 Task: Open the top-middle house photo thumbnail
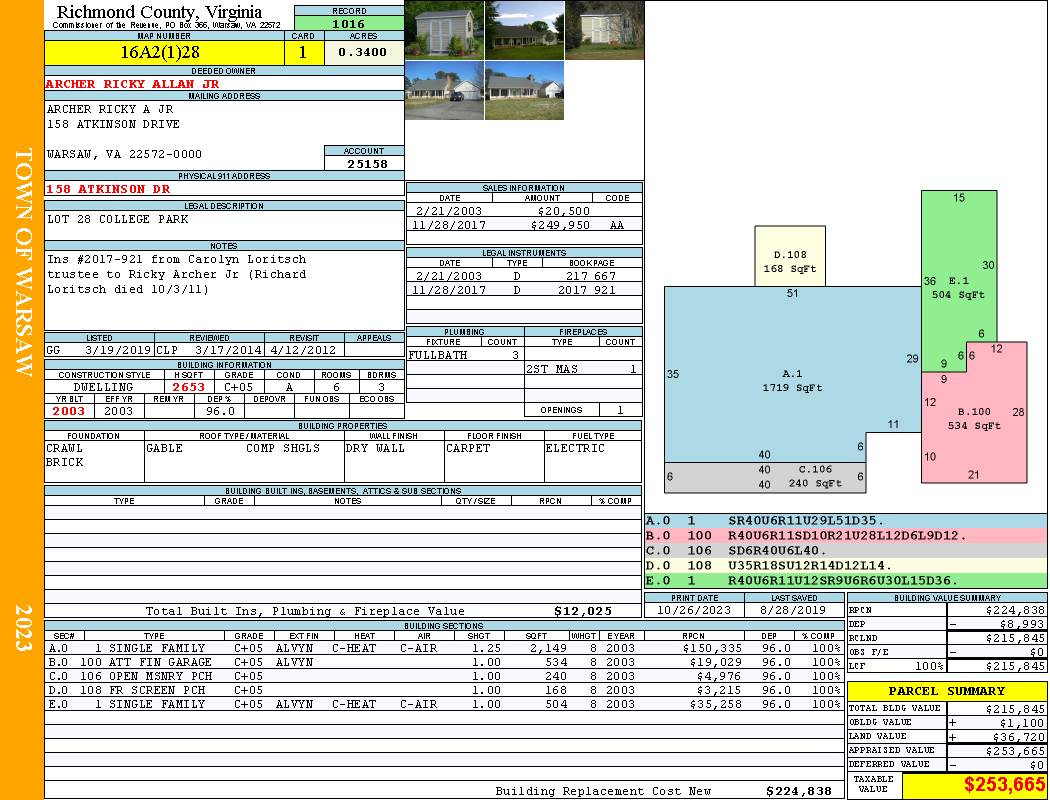point(524,30)
